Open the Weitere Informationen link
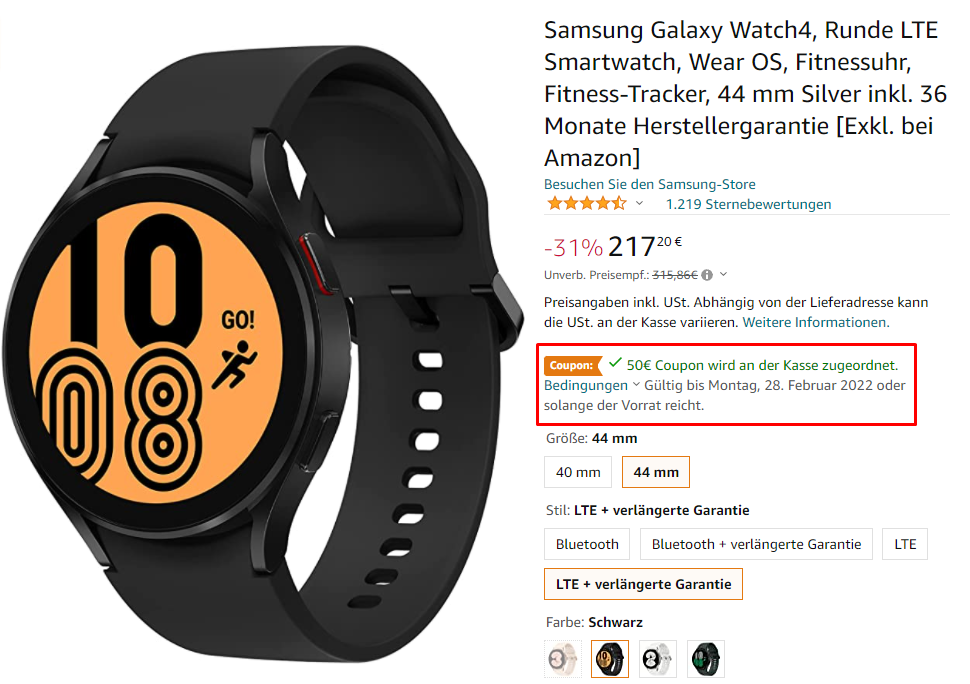Viewport: 970px width, 684px height. (x=816, y=322)
